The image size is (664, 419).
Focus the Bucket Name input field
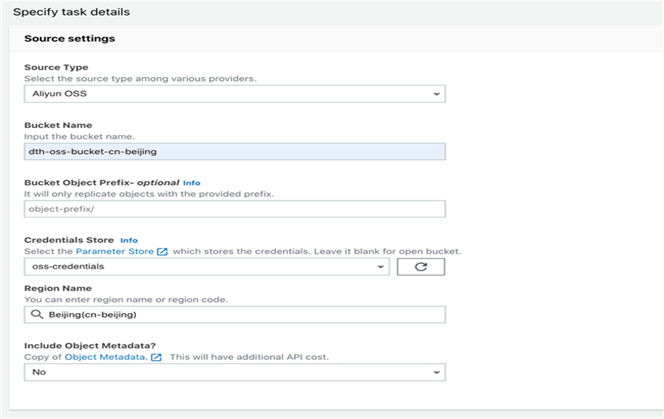click(x=234, y=151)
